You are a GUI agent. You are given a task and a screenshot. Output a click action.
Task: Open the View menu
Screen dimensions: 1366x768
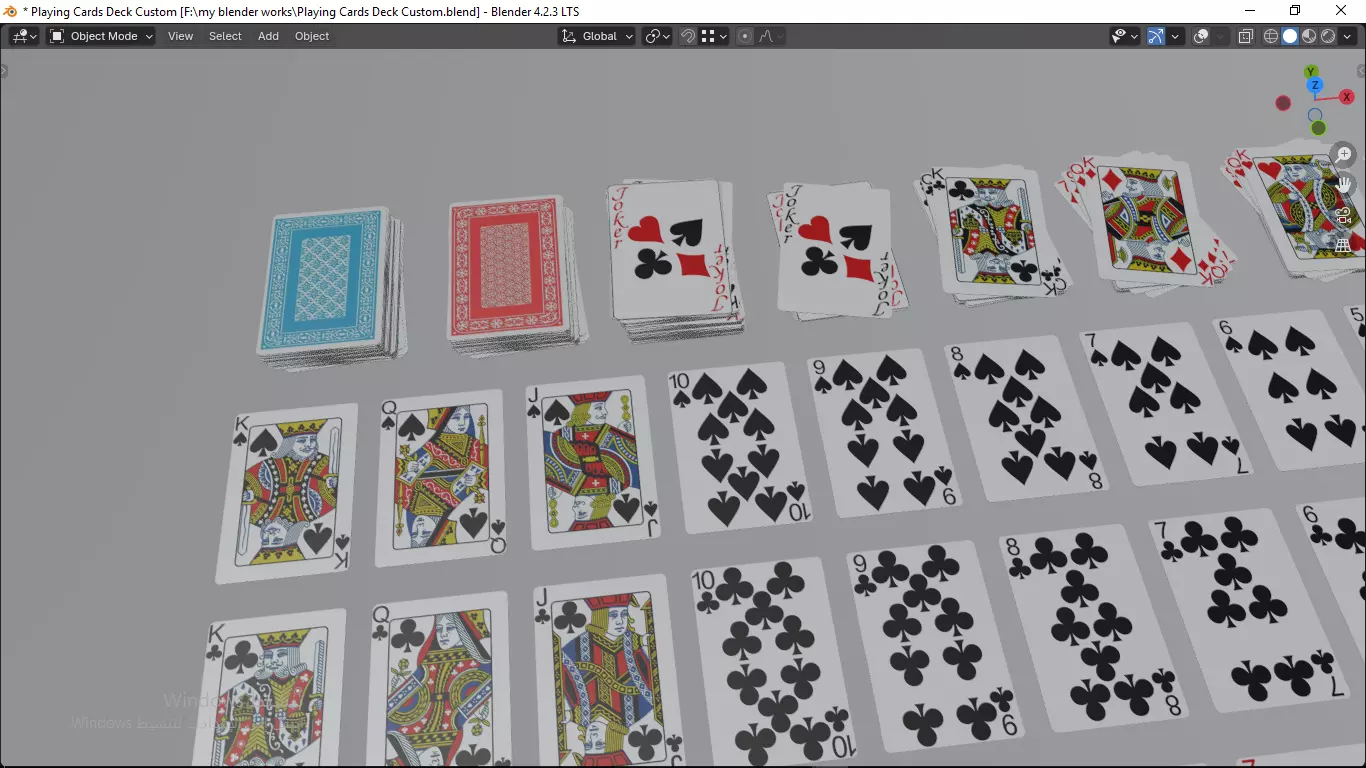(180, 36)
